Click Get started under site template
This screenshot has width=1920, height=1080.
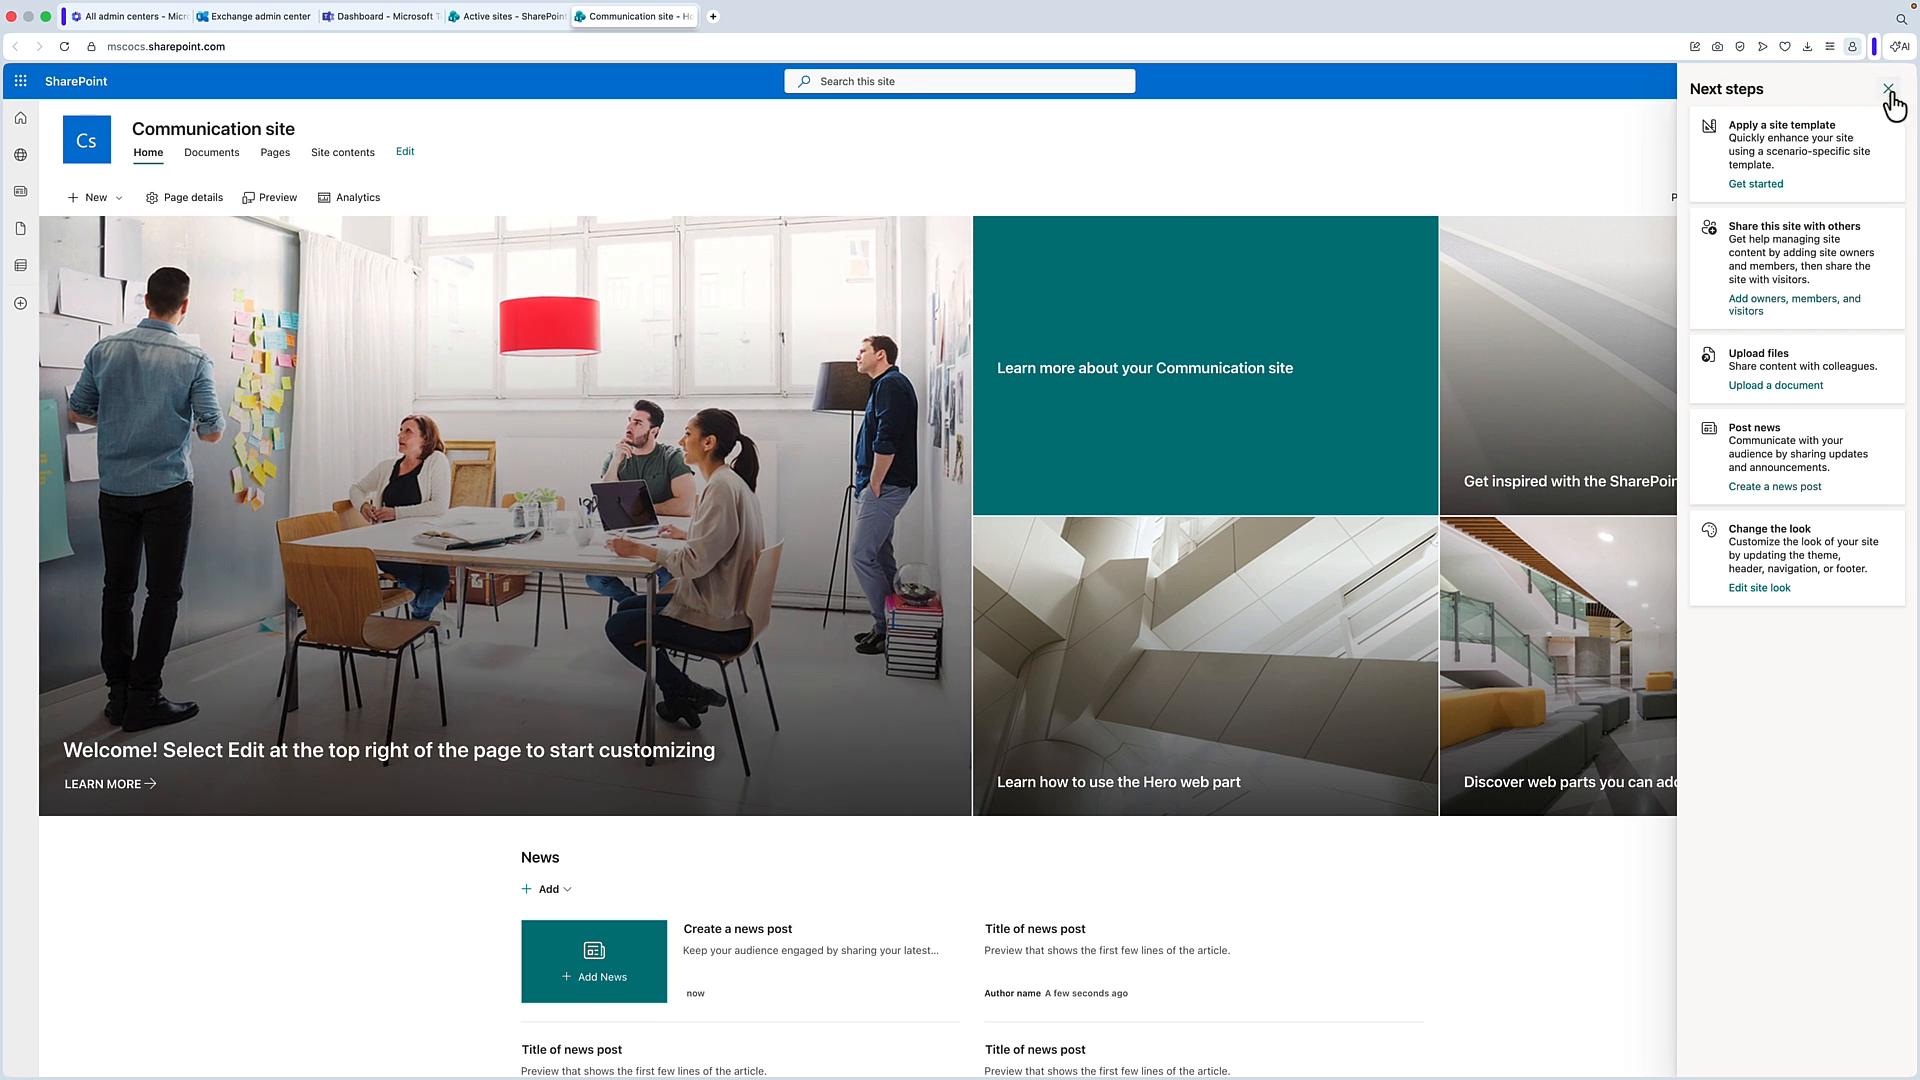[1756, 184]
